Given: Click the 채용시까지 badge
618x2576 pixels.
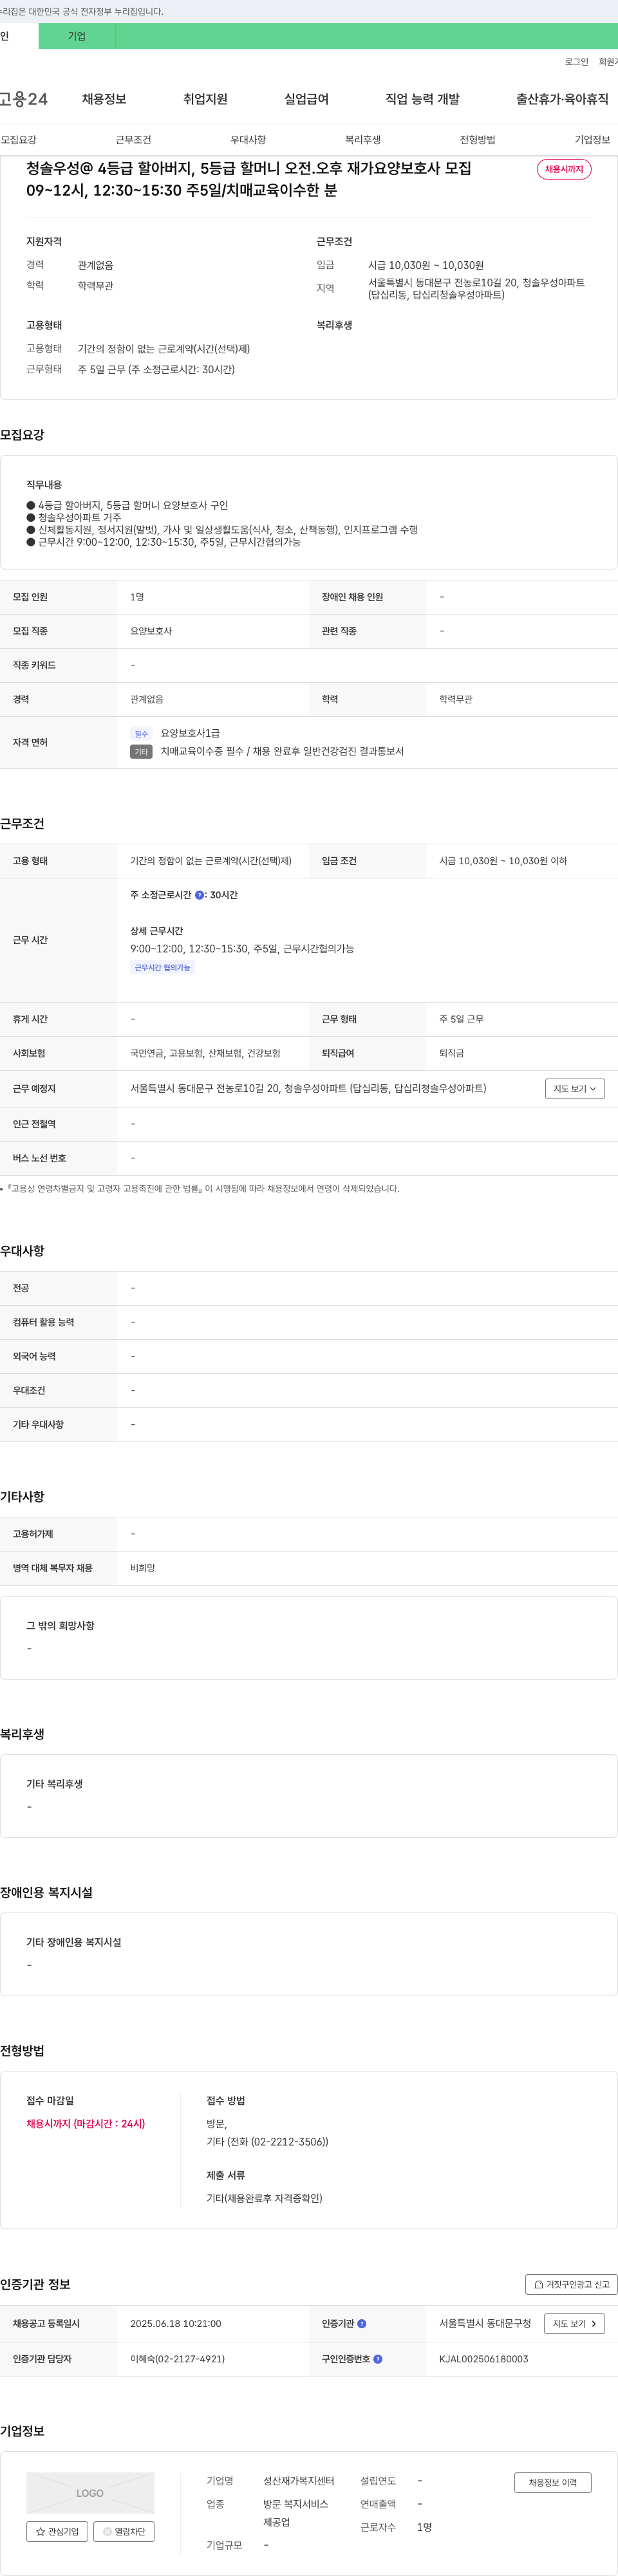Looking at the screenshot, I should (564, 169).
